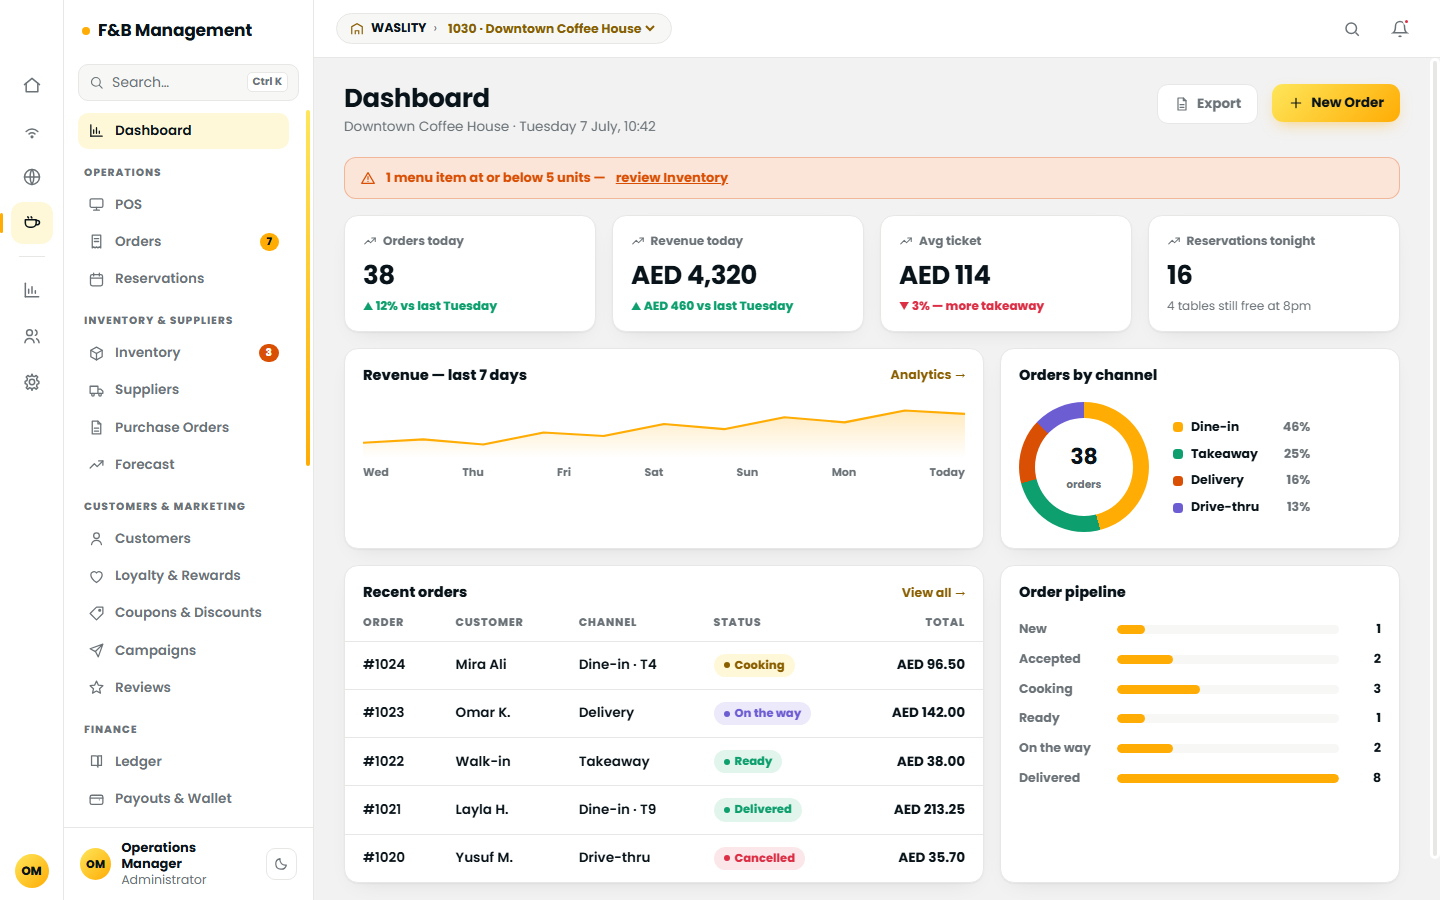This screenshot has width=1440, height=900.
Task: Open Payouts & Wallet page
Action: click(184, 798)
